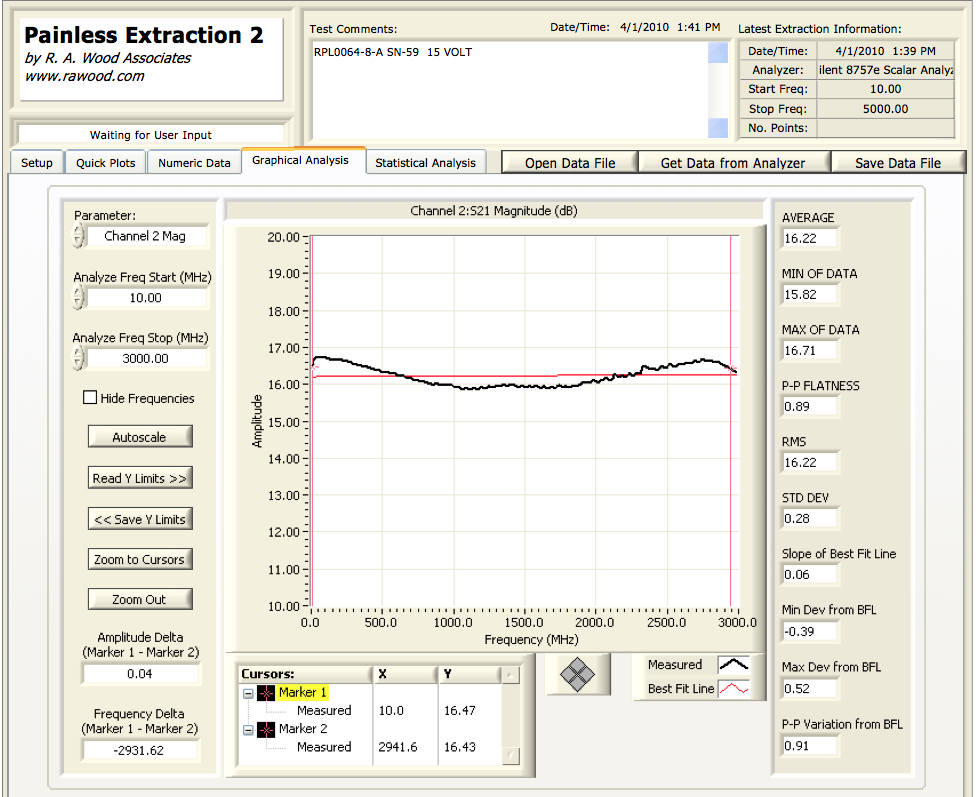Click the AVERAGE value 16.22 field

(x=810, y=238)
